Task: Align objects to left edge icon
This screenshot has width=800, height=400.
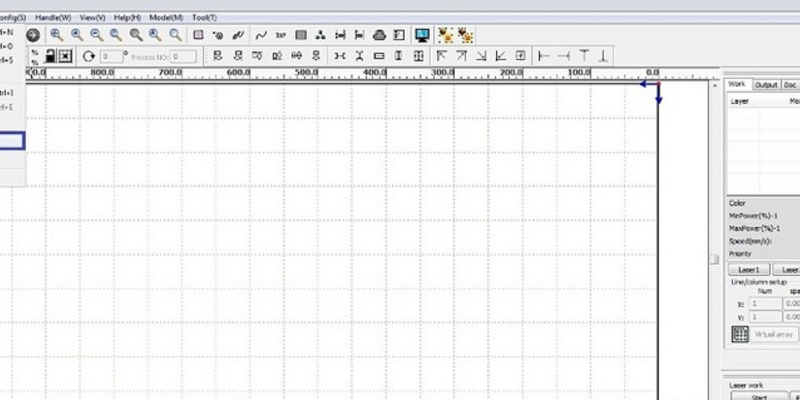Action: coord(218,57)
